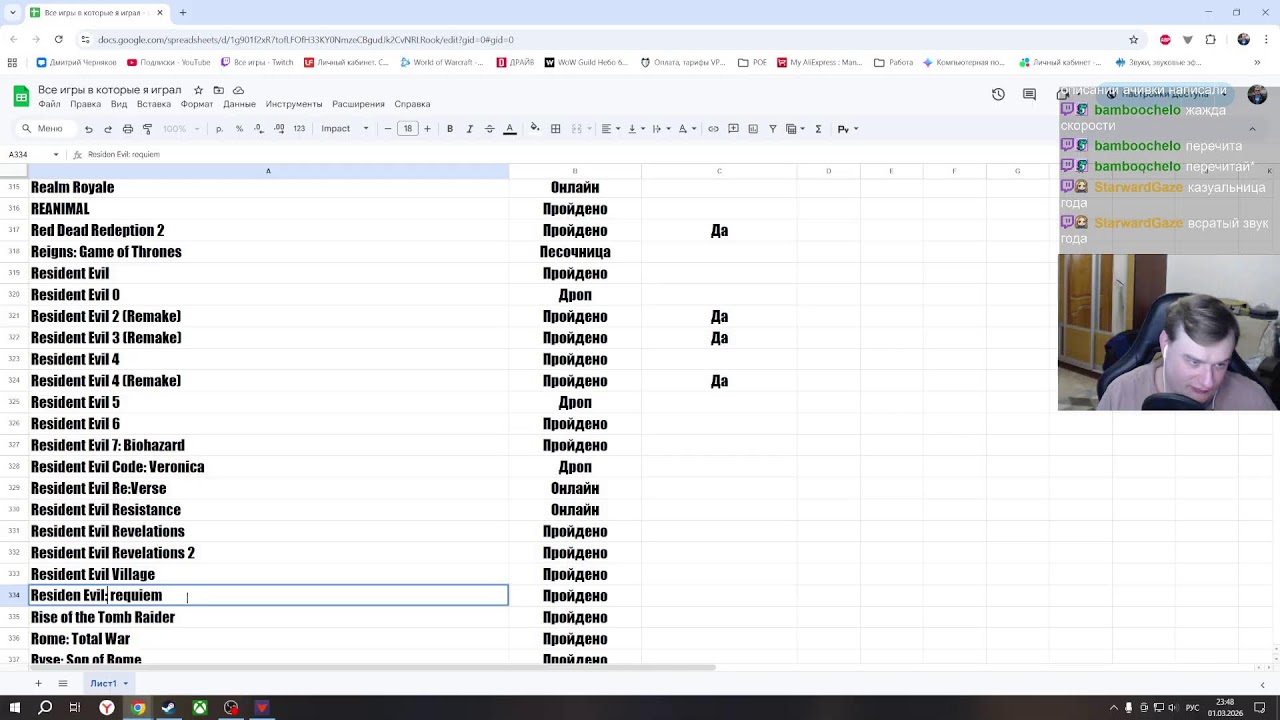Viewport: 1280px width, 720px height.
Task: Open the Вид menu
Action: click(119, 104)
